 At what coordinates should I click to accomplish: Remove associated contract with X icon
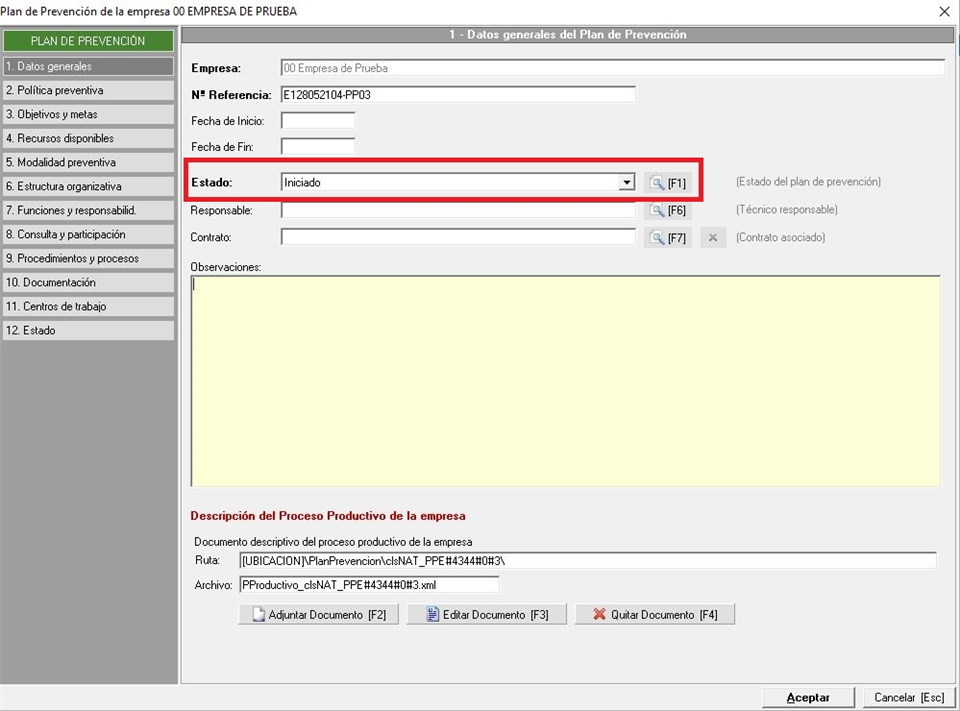pos(712,238)
